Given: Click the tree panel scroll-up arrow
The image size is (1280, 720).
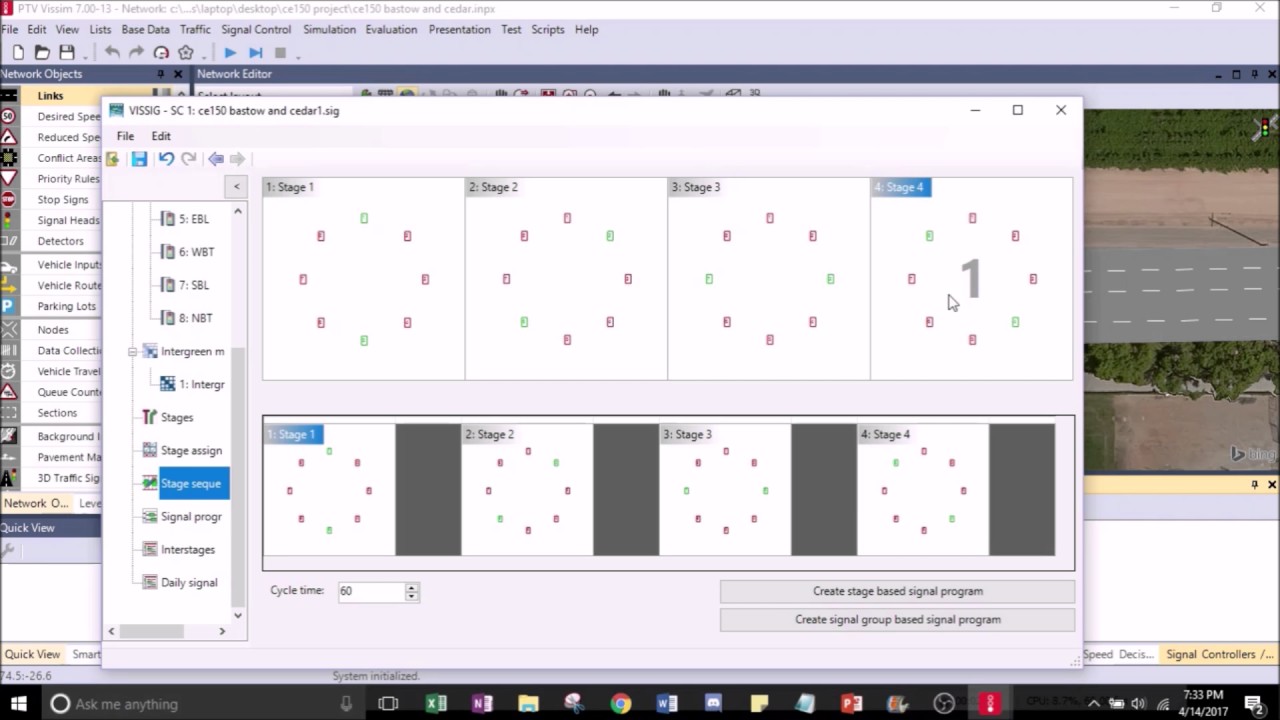Looking at the screenshot, I should click(238, 211).
